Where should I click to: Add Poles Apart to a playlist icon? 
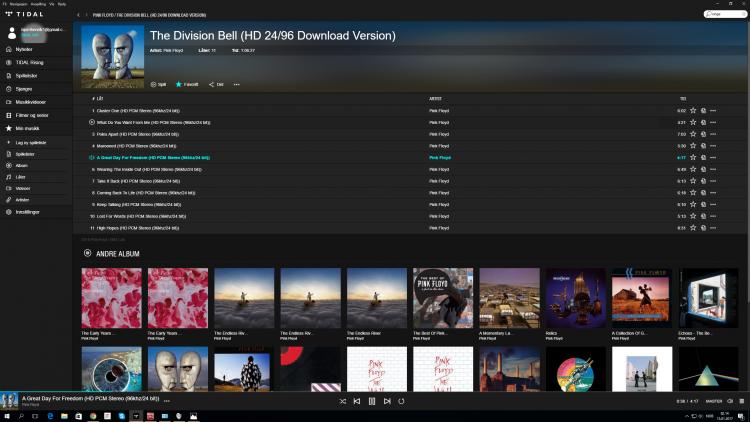click(703, 134)
